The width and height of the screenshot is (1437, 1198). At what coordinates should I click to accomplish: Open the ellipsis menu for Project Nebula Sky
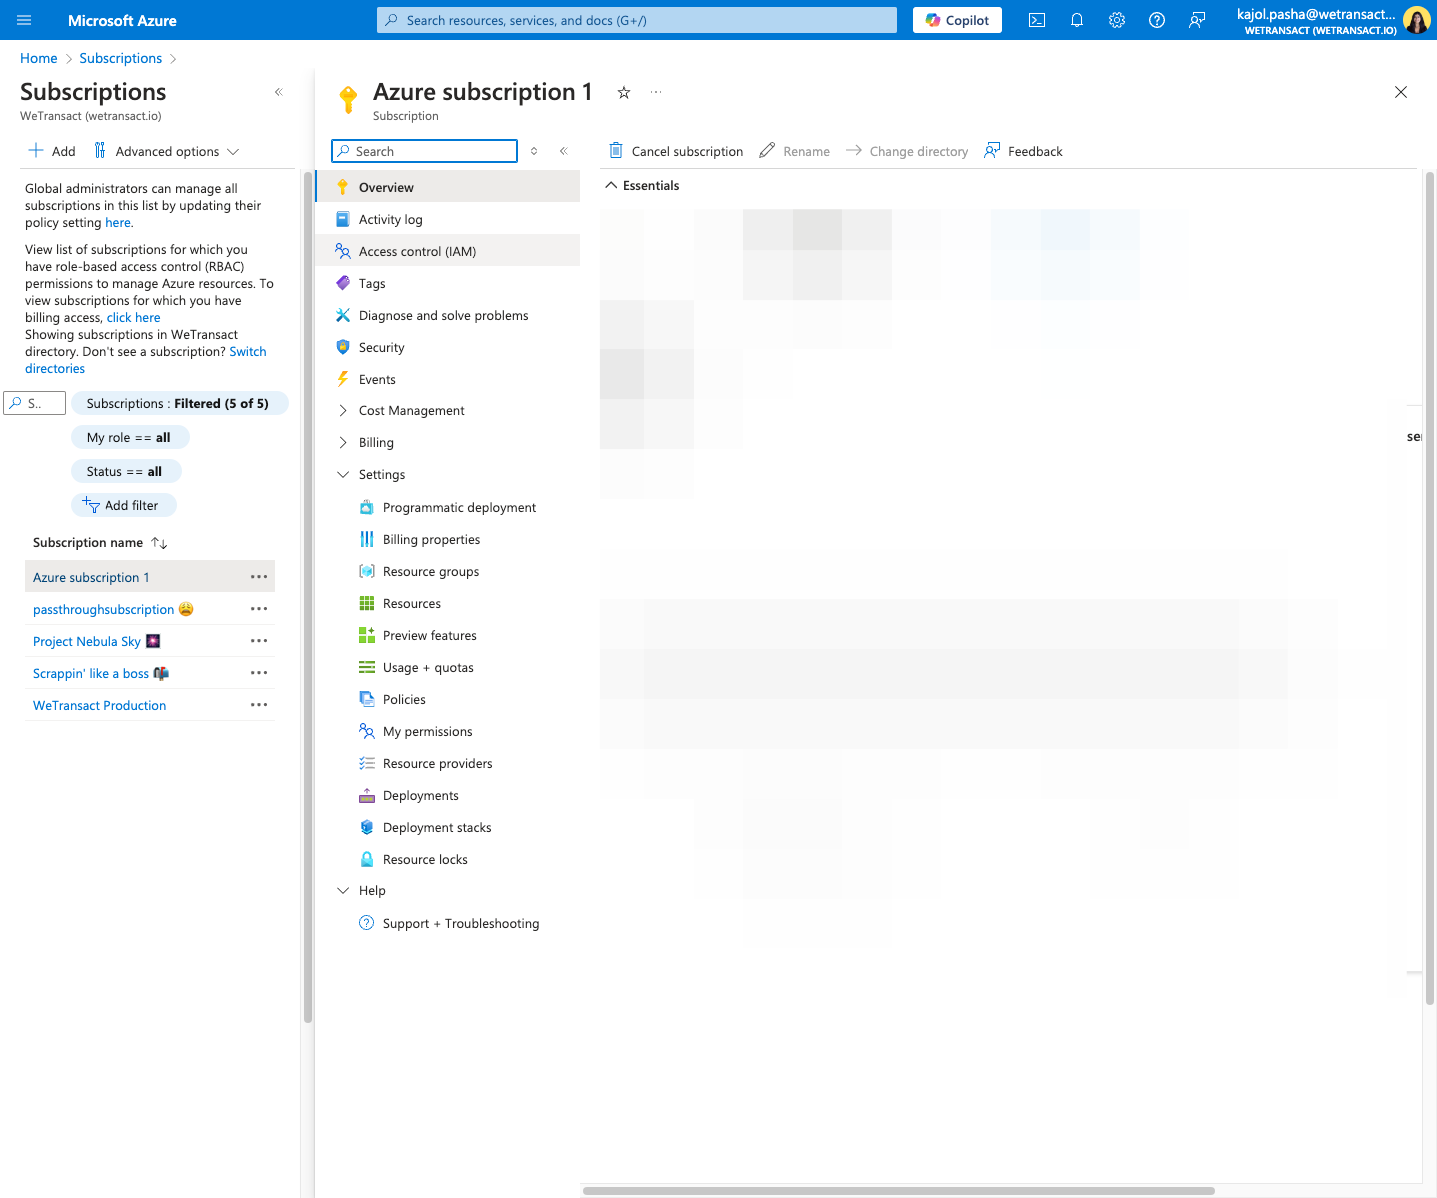pyautogui.click(x=259, y=641)
